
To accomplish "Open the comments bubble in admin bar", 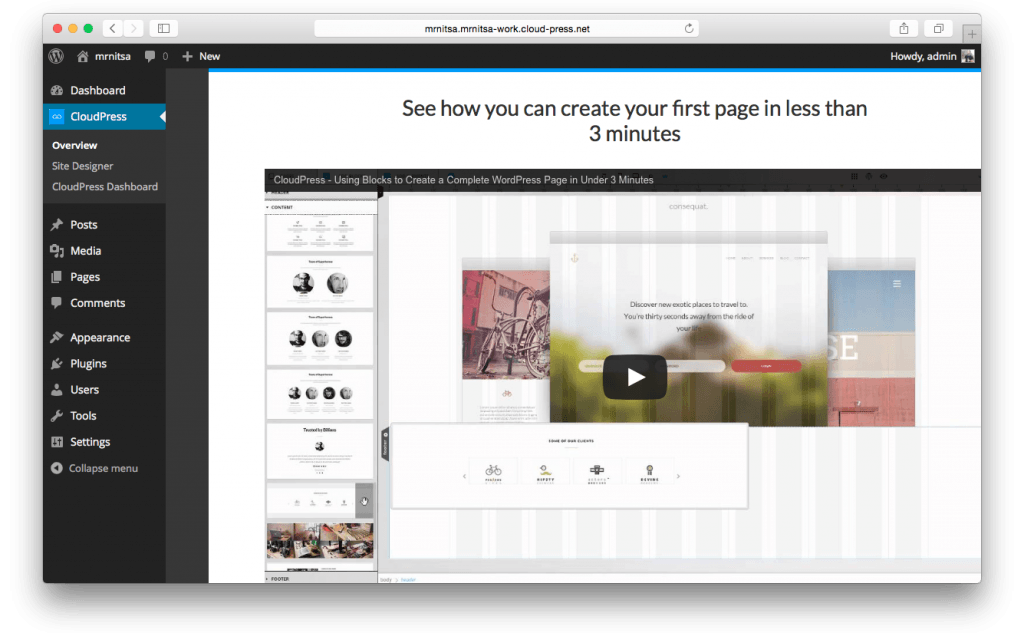I will [x=156, y=57].
